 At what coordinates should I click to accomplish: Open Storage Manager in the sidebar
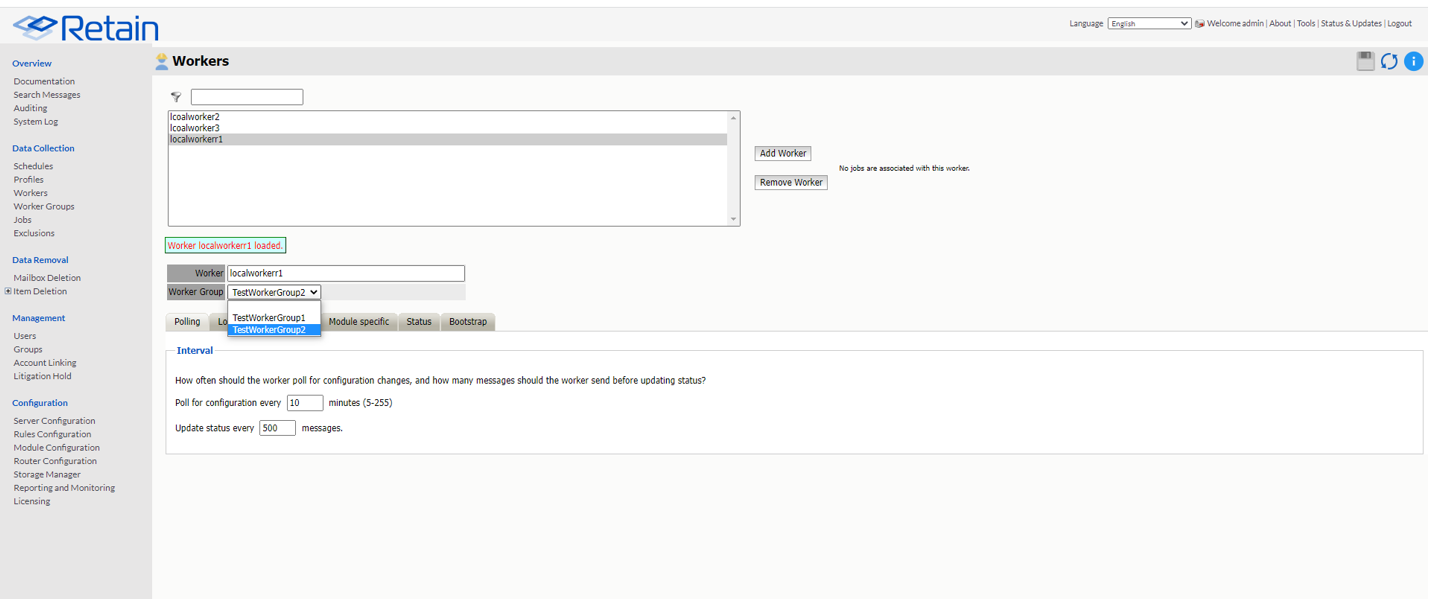pos(47,475)
